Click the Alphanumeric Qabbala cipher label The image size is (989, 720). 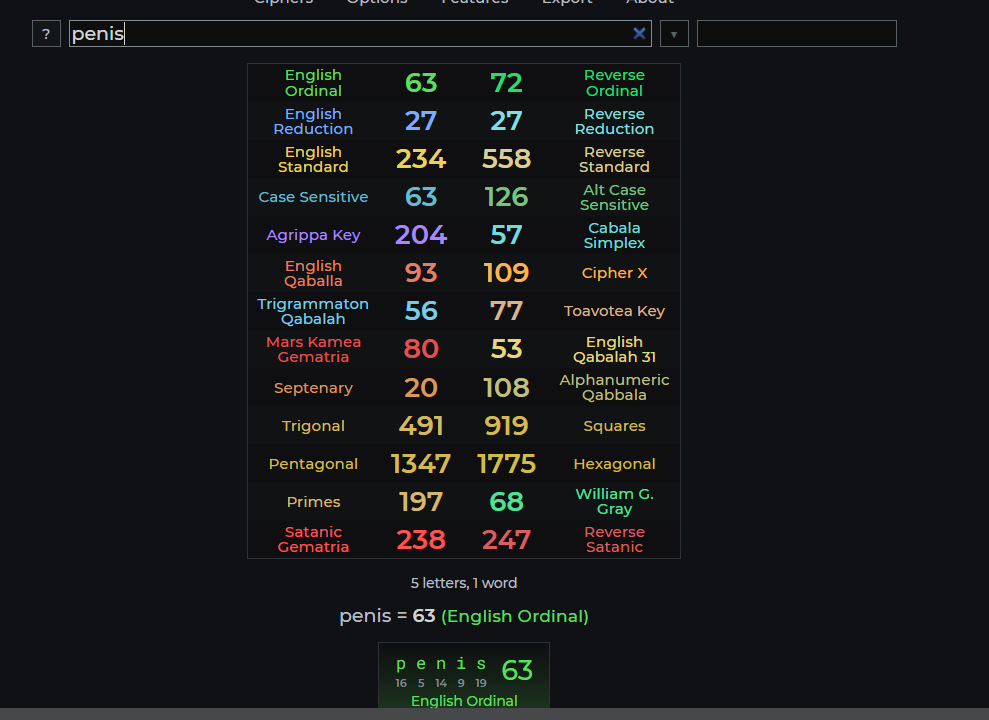(x=614, y=387)
